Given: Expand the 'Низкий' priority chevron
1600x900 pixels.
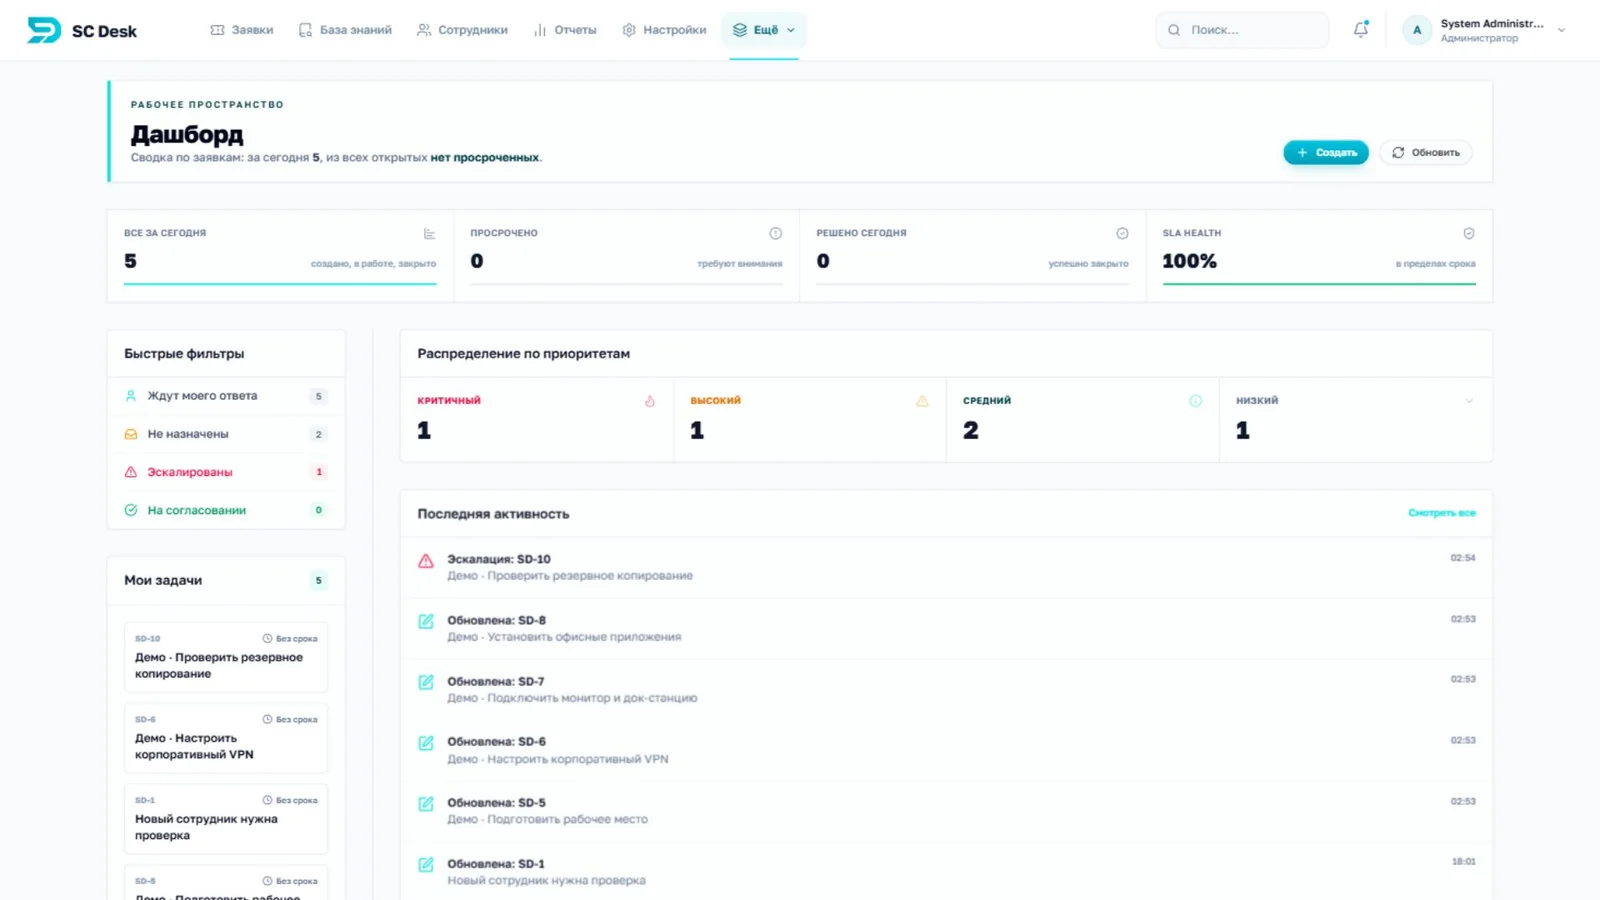Looking at the screenshot, I should (1468, 401).
